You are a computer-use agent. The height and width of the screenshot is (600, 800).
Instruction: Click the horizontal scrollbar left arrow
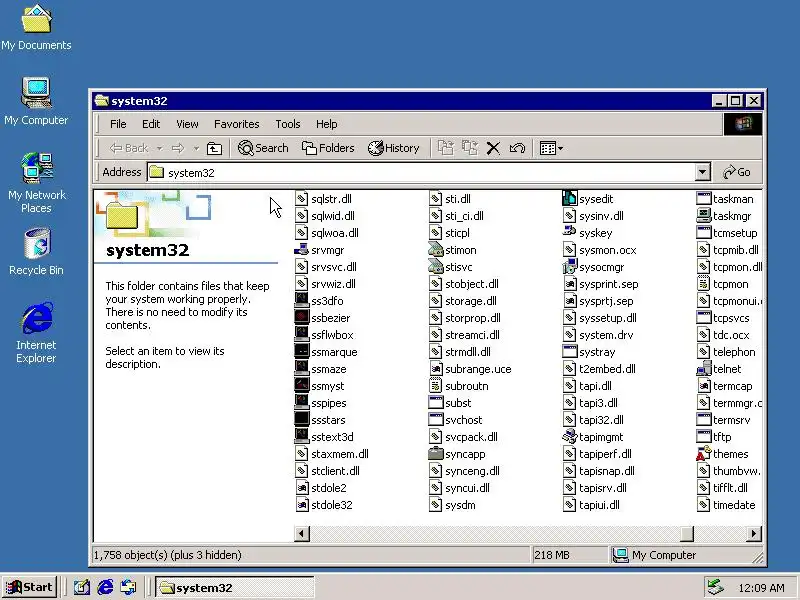302,534
